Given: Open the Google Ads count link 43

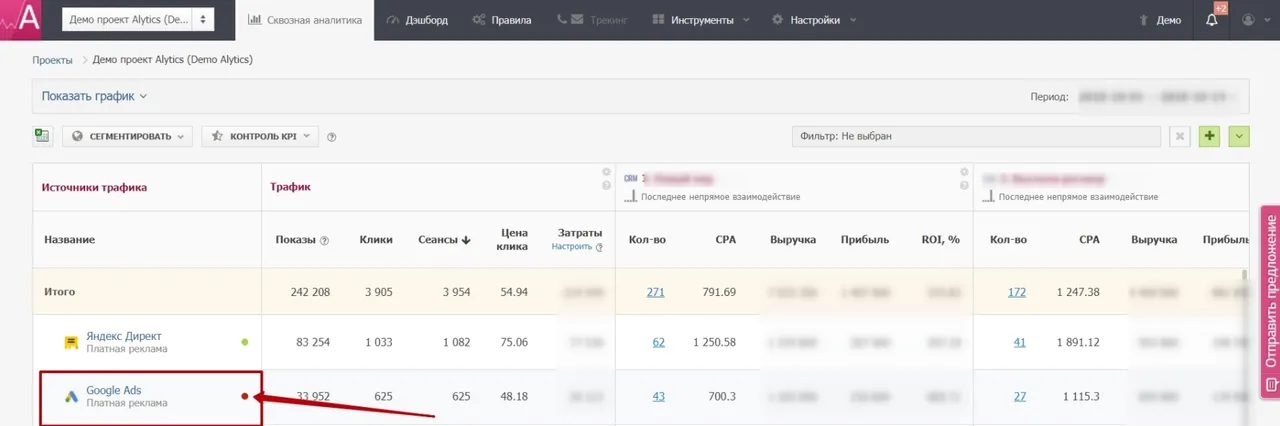Looking at the screenshot, I should [x=658, y=396].
